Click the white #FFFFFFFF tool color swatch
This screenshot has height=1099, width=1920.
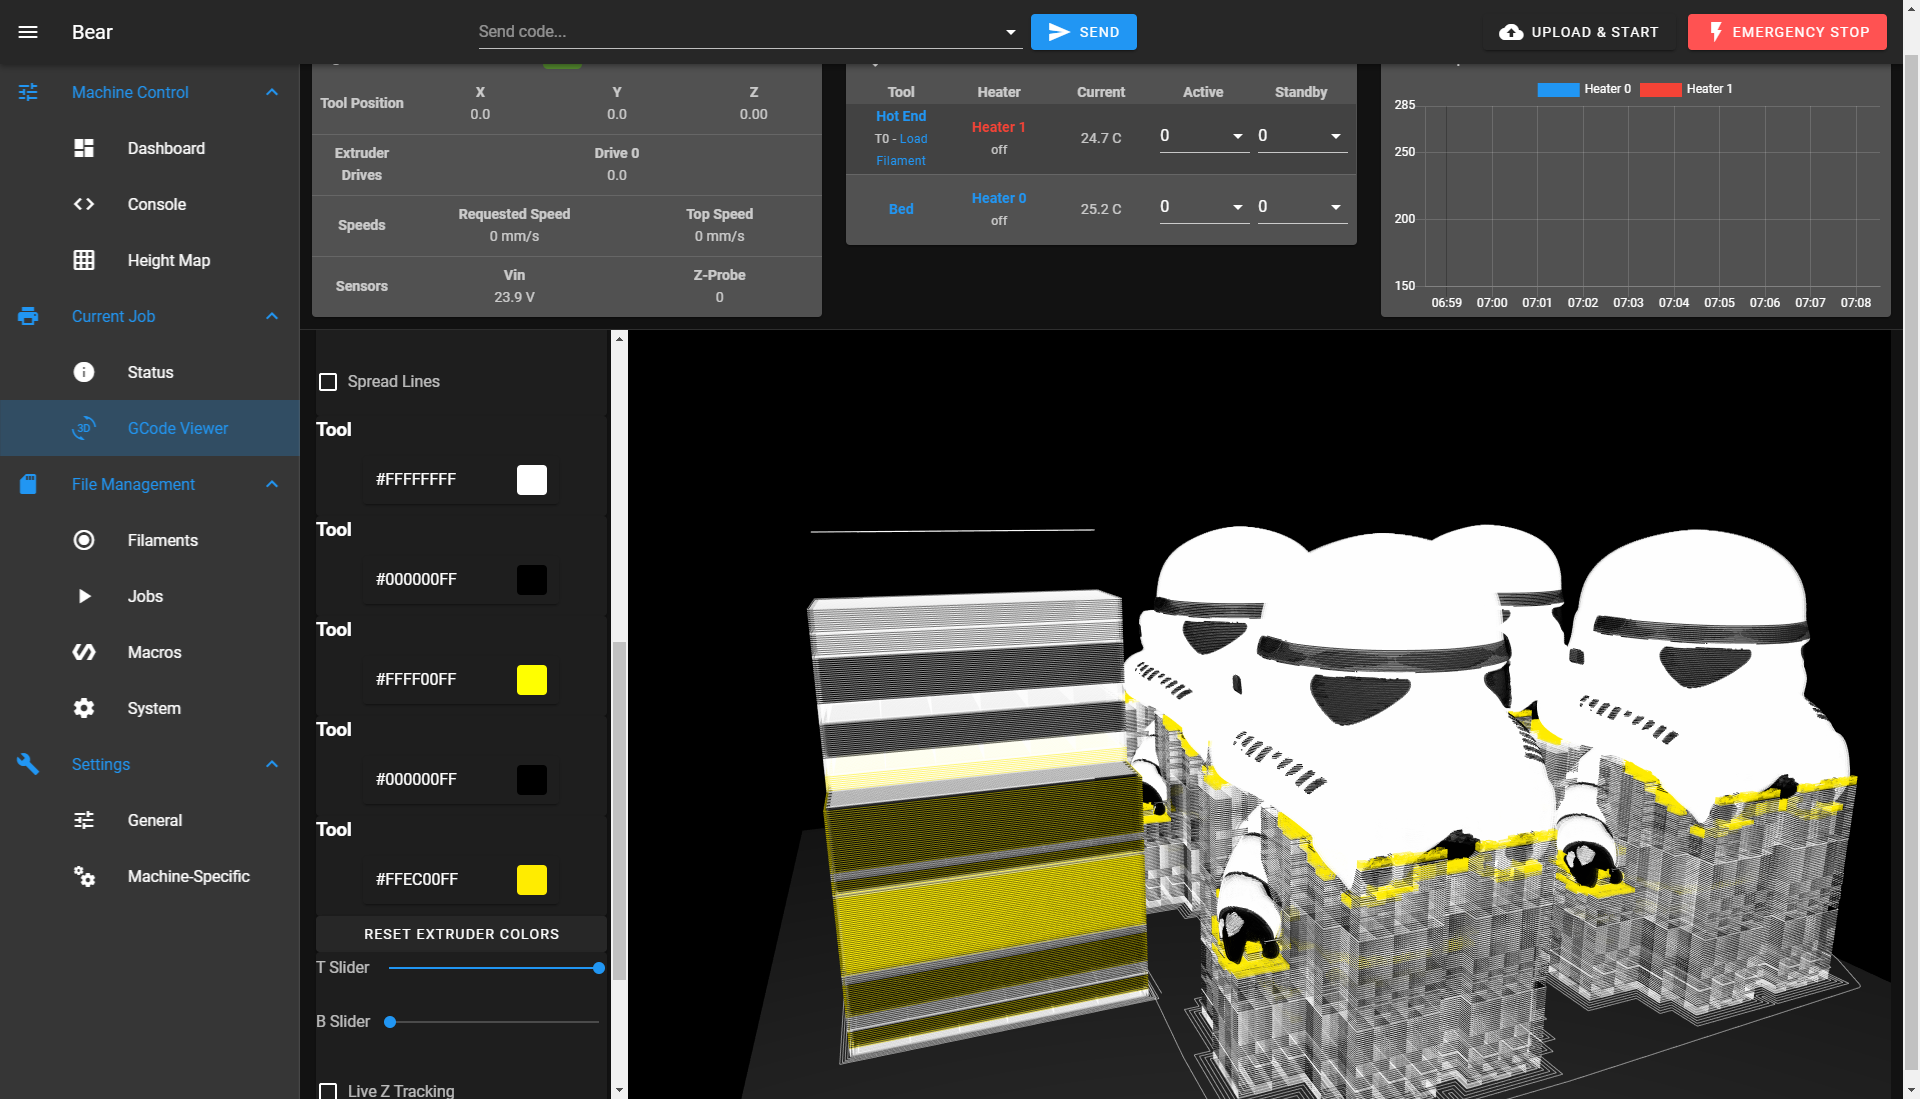(x=532, y=480)
